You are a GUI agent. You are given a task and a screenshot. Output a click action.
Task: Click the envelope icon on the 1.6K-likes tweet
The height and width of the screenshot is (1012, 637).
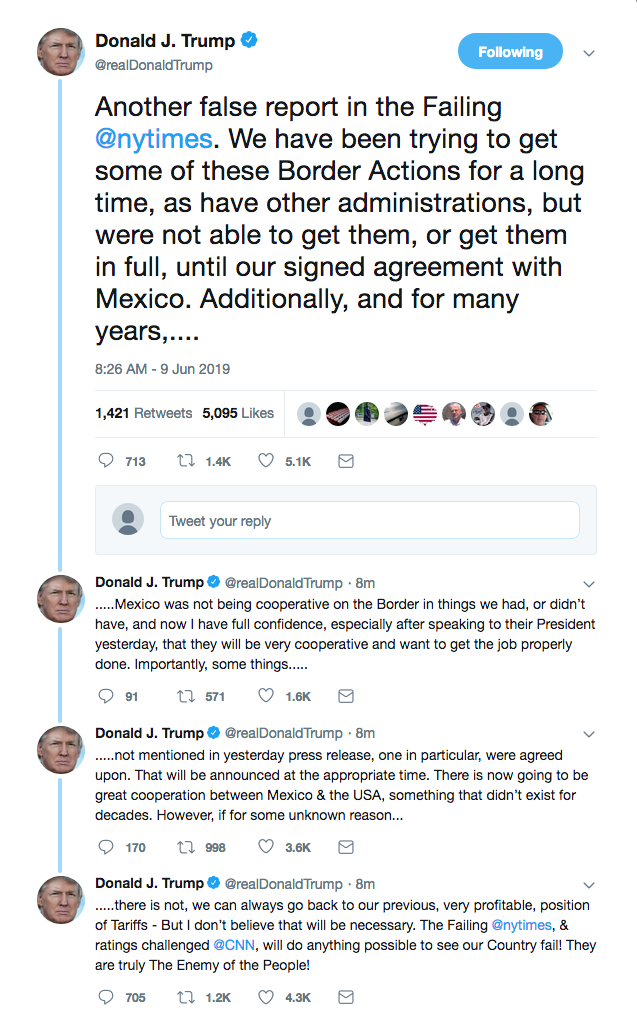346,696
